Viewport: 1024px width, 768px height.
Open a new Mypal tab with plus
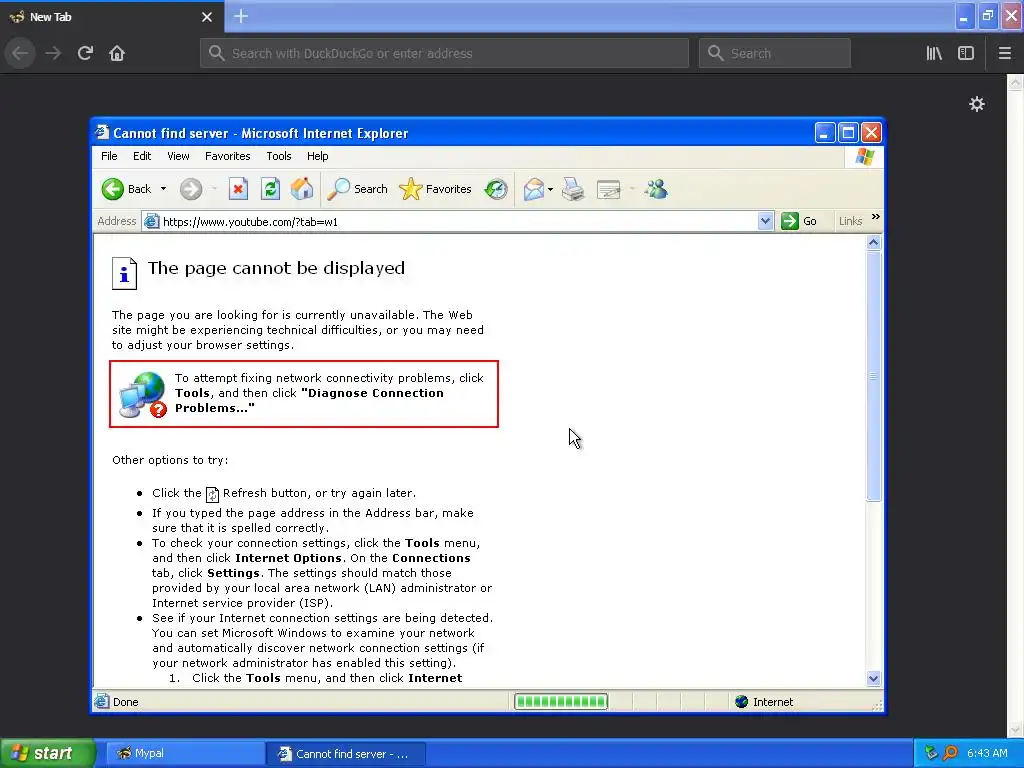click(x=241, y=16)
